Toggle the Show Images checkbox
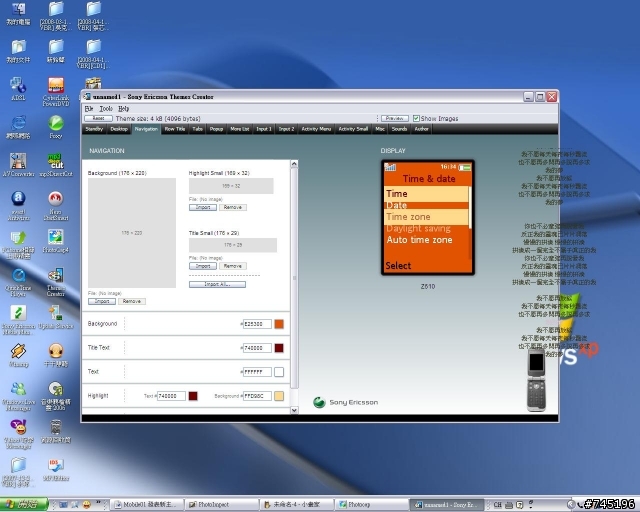Image resolution: width=640 pixels, height=512 pixels. tap(416, 118)
